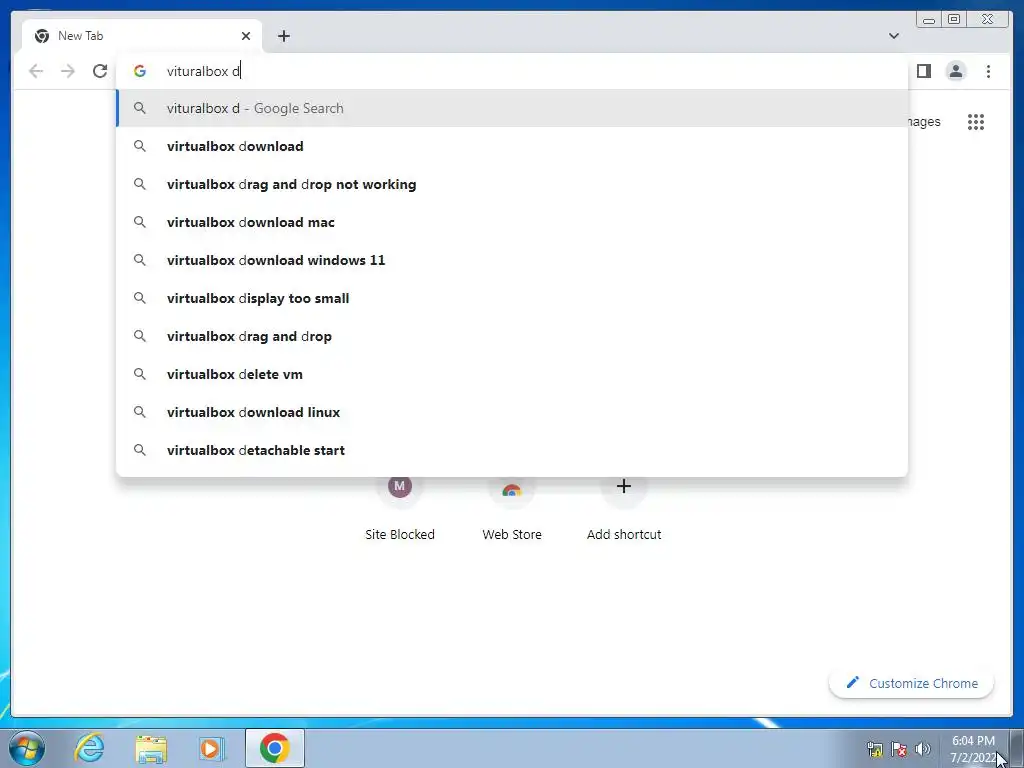Reload the page with the refresh icon
This screenshot has width=1024, height=768.
point(100,71)
